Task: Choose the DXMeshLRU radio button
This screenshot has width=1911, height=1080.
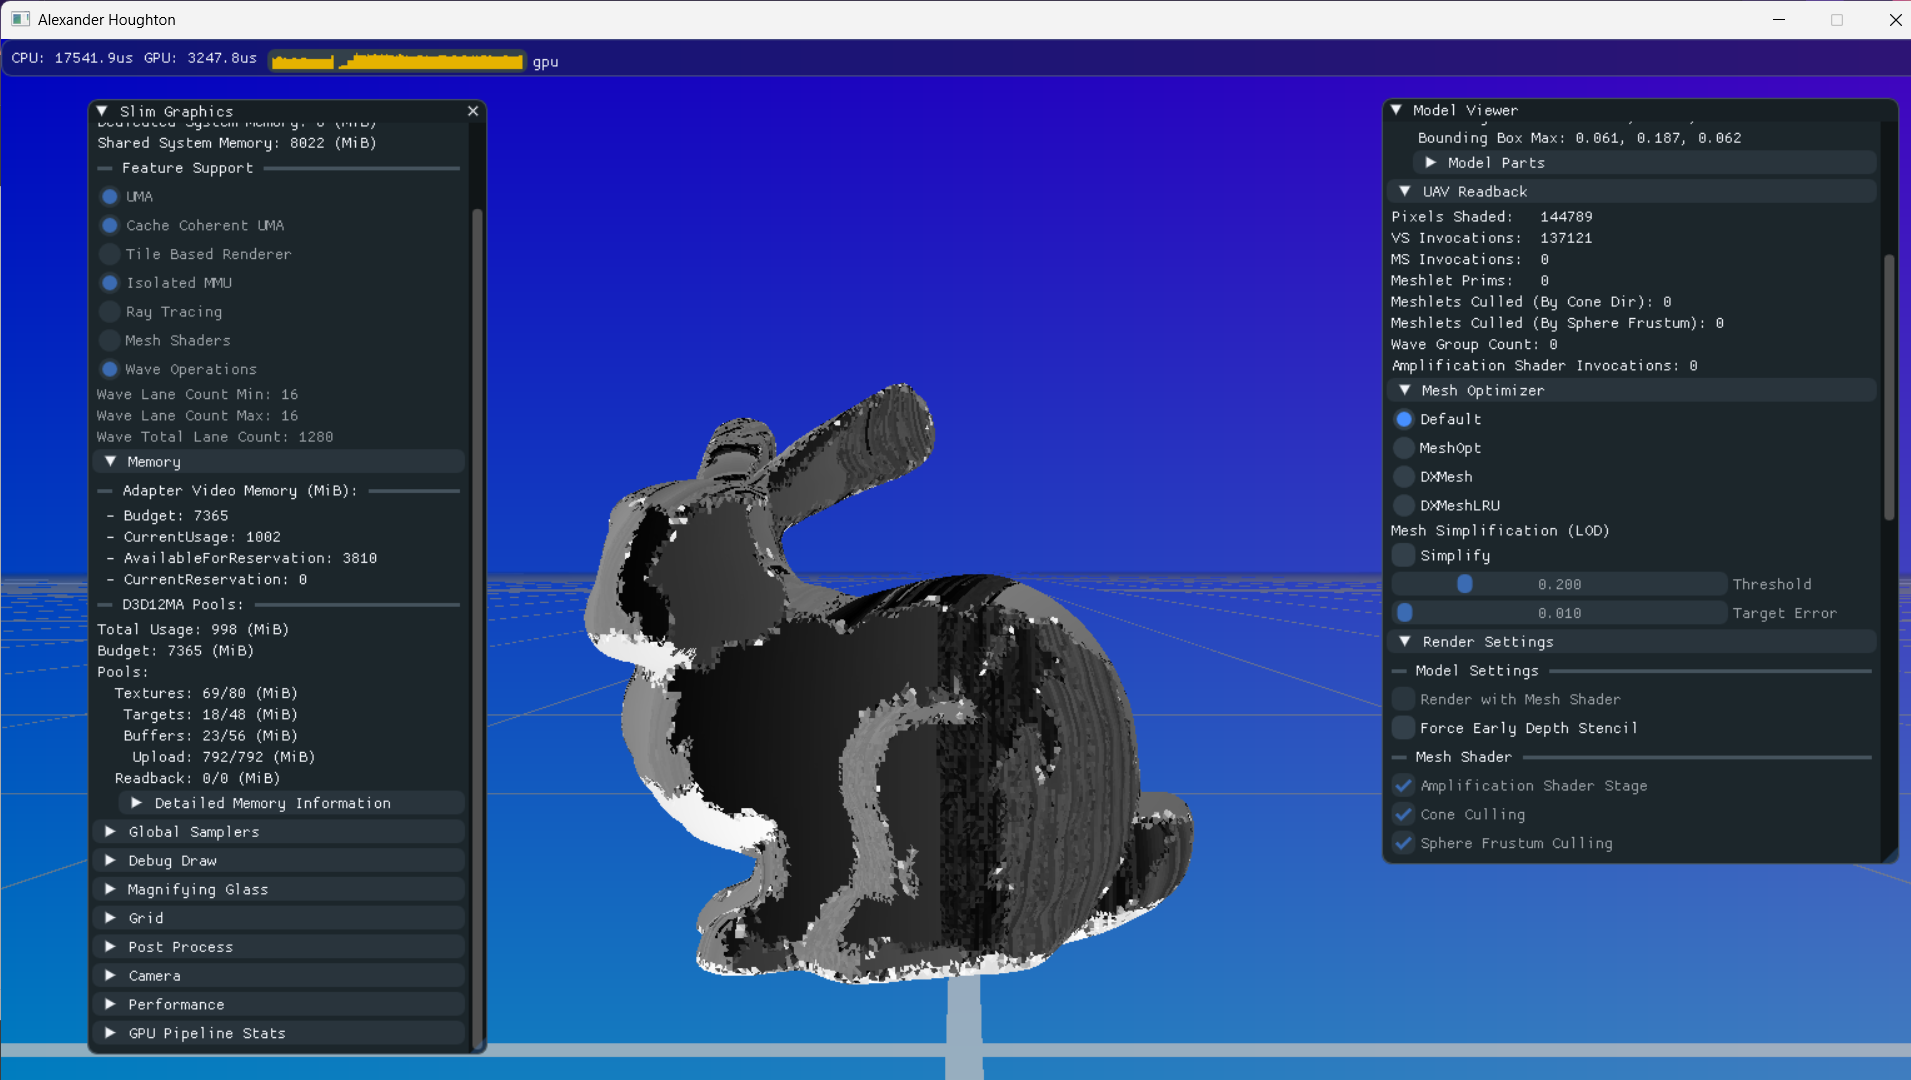Action: 1404,506
